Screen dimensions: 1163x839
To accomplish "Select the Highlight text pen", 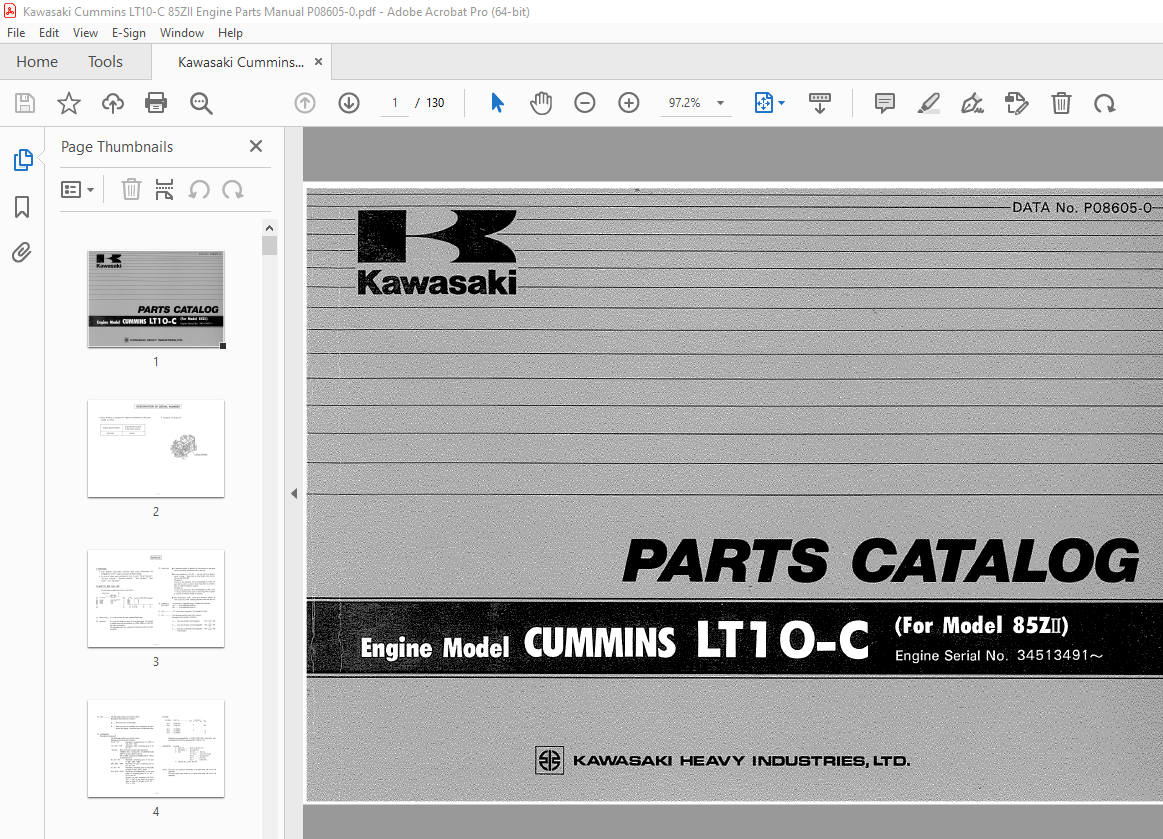I will (929, 103).
